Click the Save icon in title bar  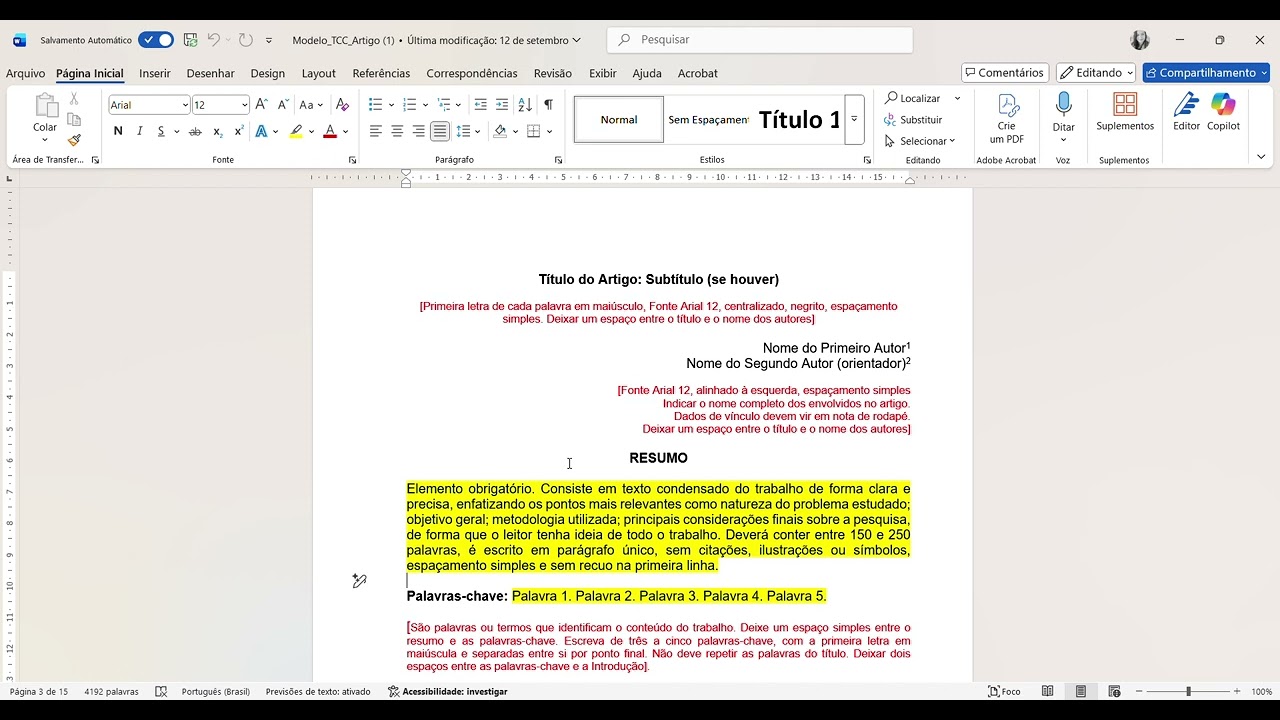tap(190, 40)
